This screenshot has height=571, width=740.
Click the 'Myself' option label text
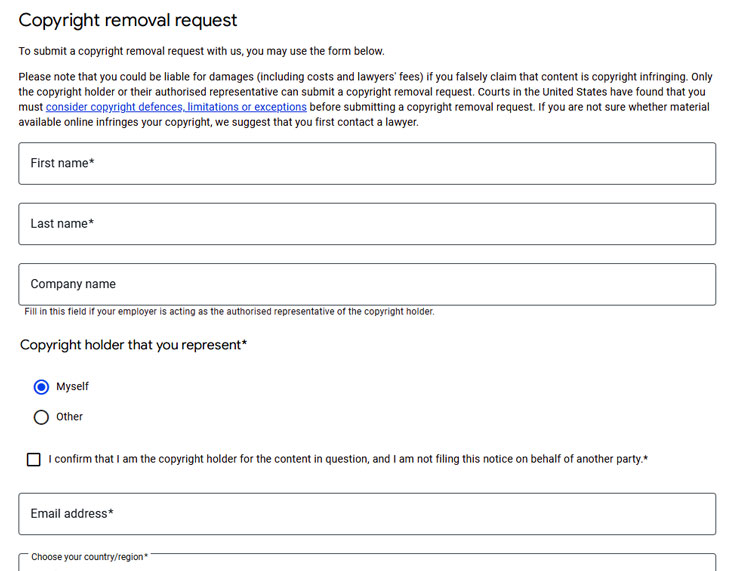point(72,386)
